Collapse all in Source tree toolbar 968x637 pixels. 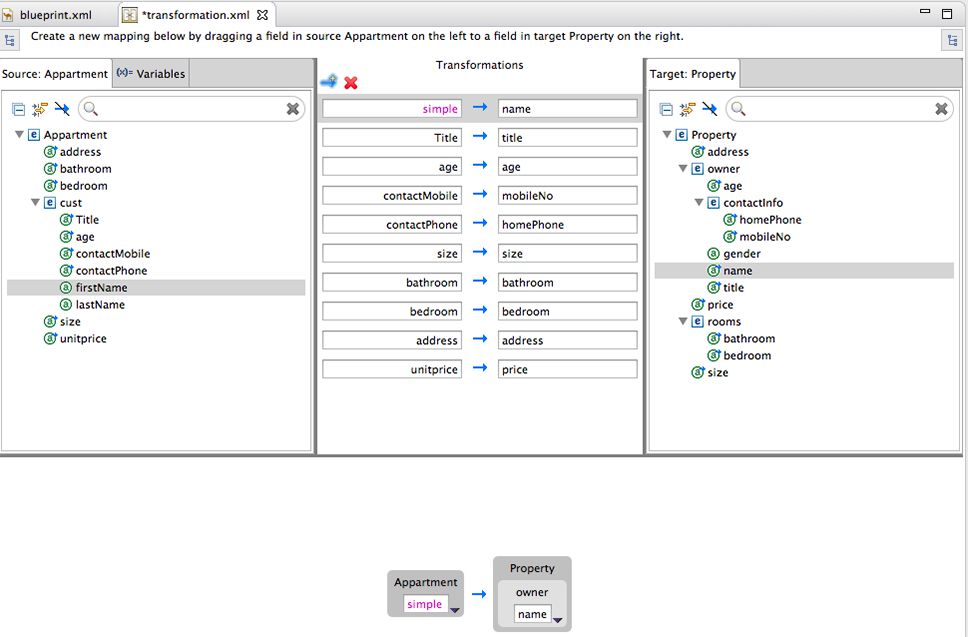(x=18, y=109)
